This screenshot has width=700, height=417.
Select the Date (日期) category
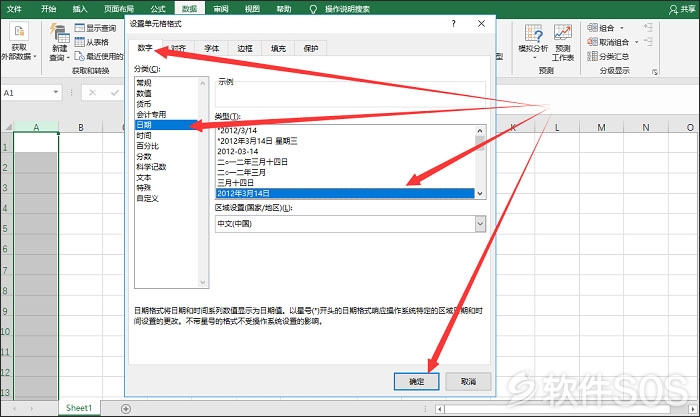click(166, 125)
